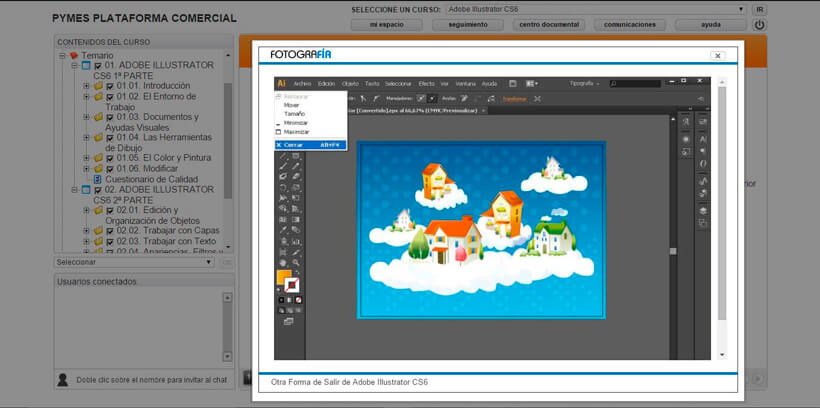Expand the 01.01. Introducción node

point(86,85)
